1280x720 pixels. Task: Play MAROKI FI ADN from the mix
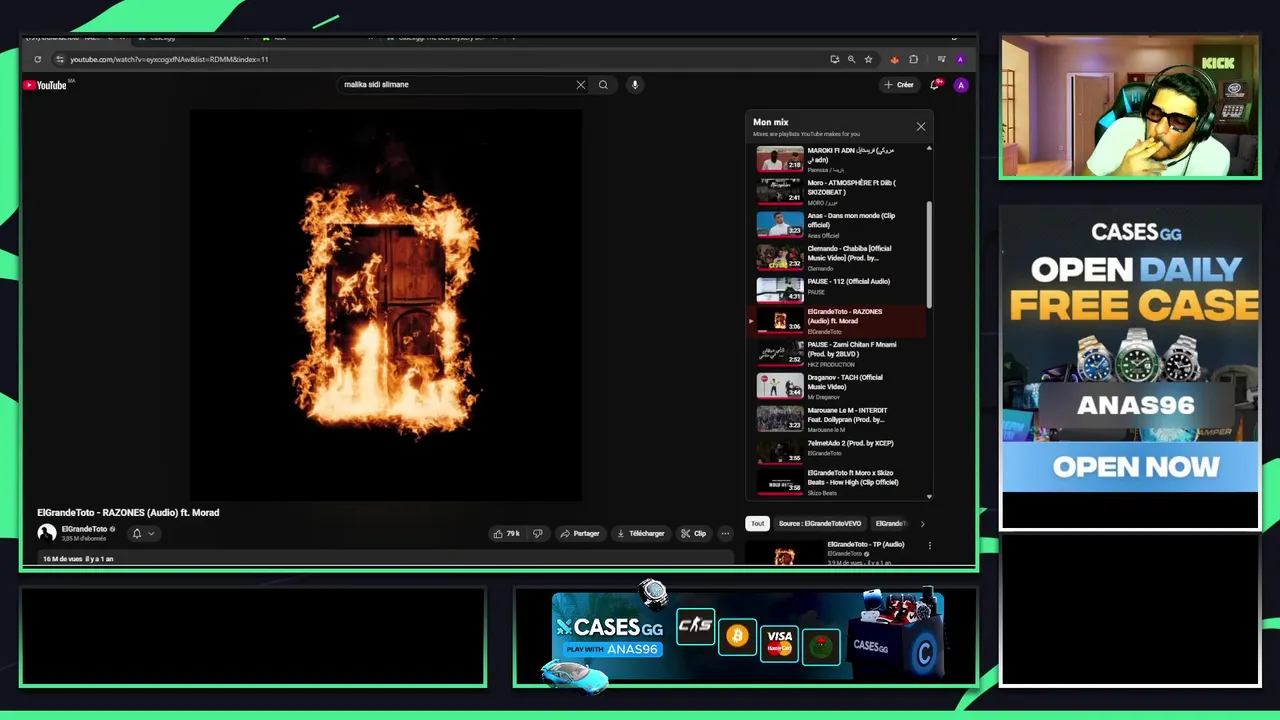(838, 159)
